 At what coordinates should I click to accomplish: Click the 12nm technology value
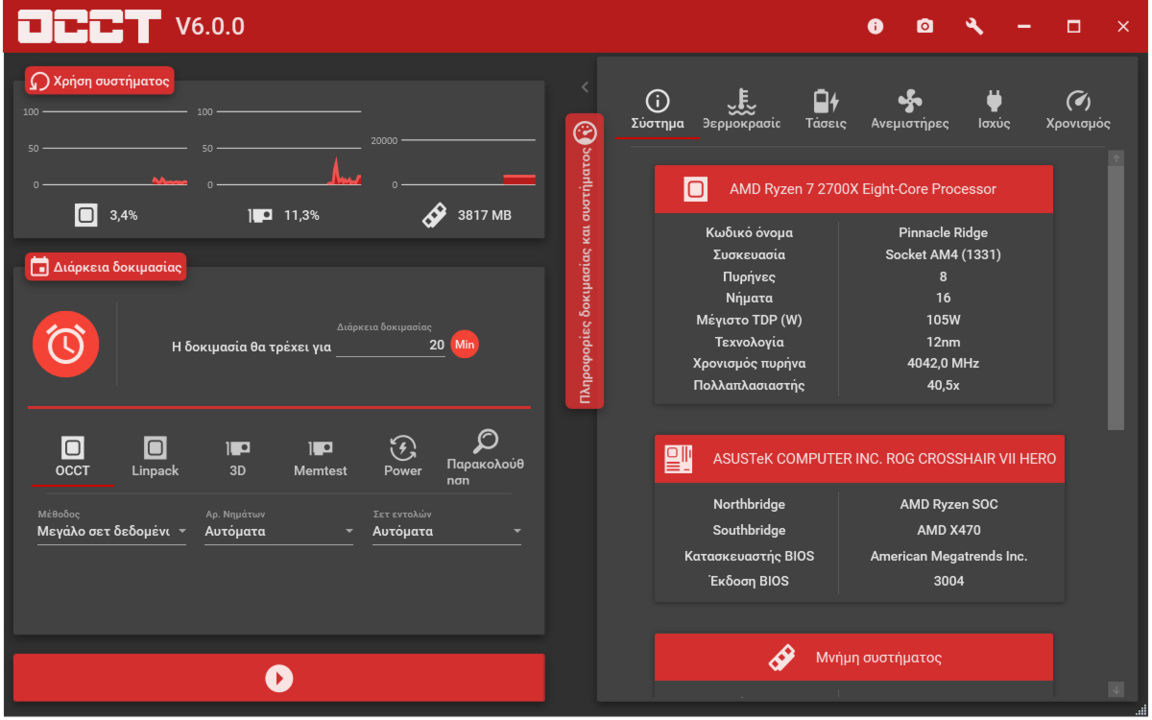pos(943,342)
